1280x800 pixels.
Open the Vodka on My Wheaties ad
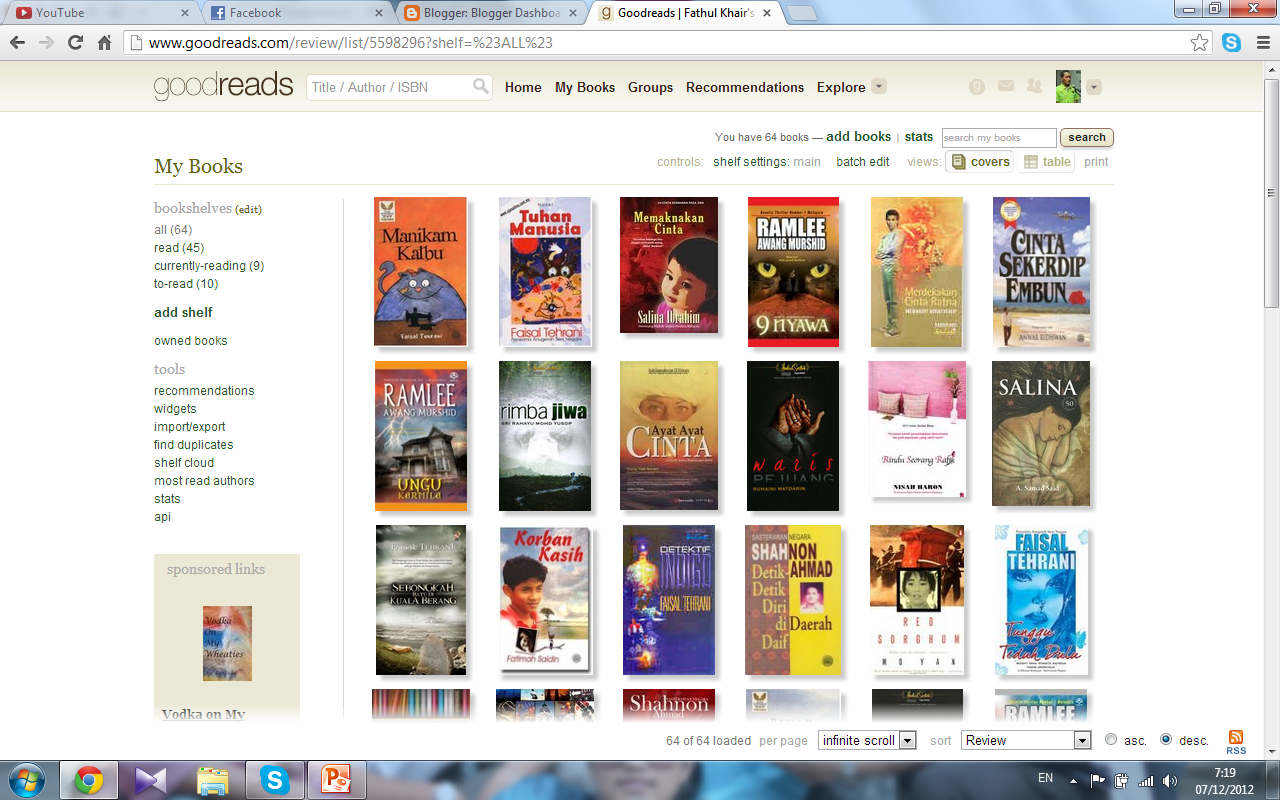pos(227,643)
